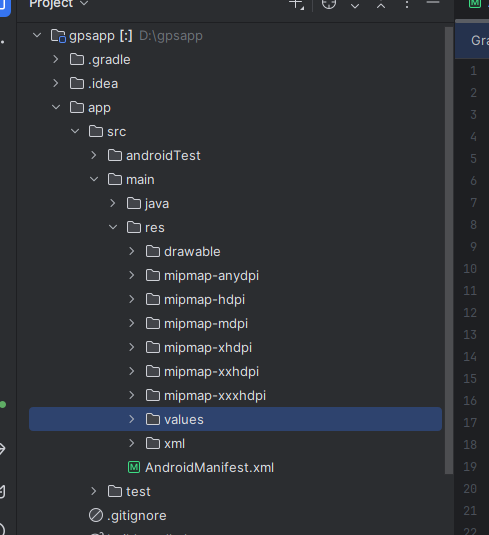Expand the drawable folder
The width and height of the screenshot is (489, 535).
[x=132, y=251]
